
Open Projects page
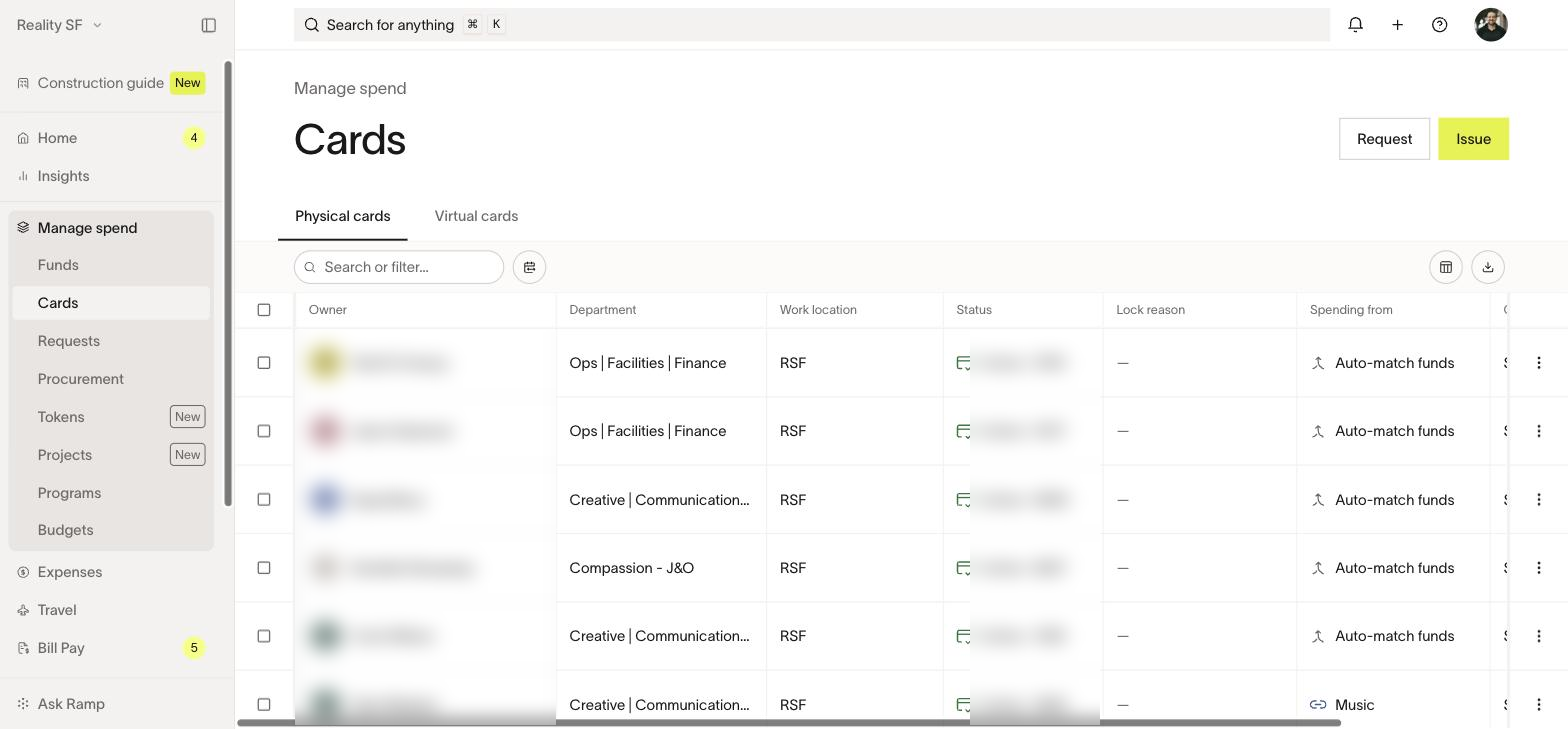pyautogui.click(x=111, y=455)
